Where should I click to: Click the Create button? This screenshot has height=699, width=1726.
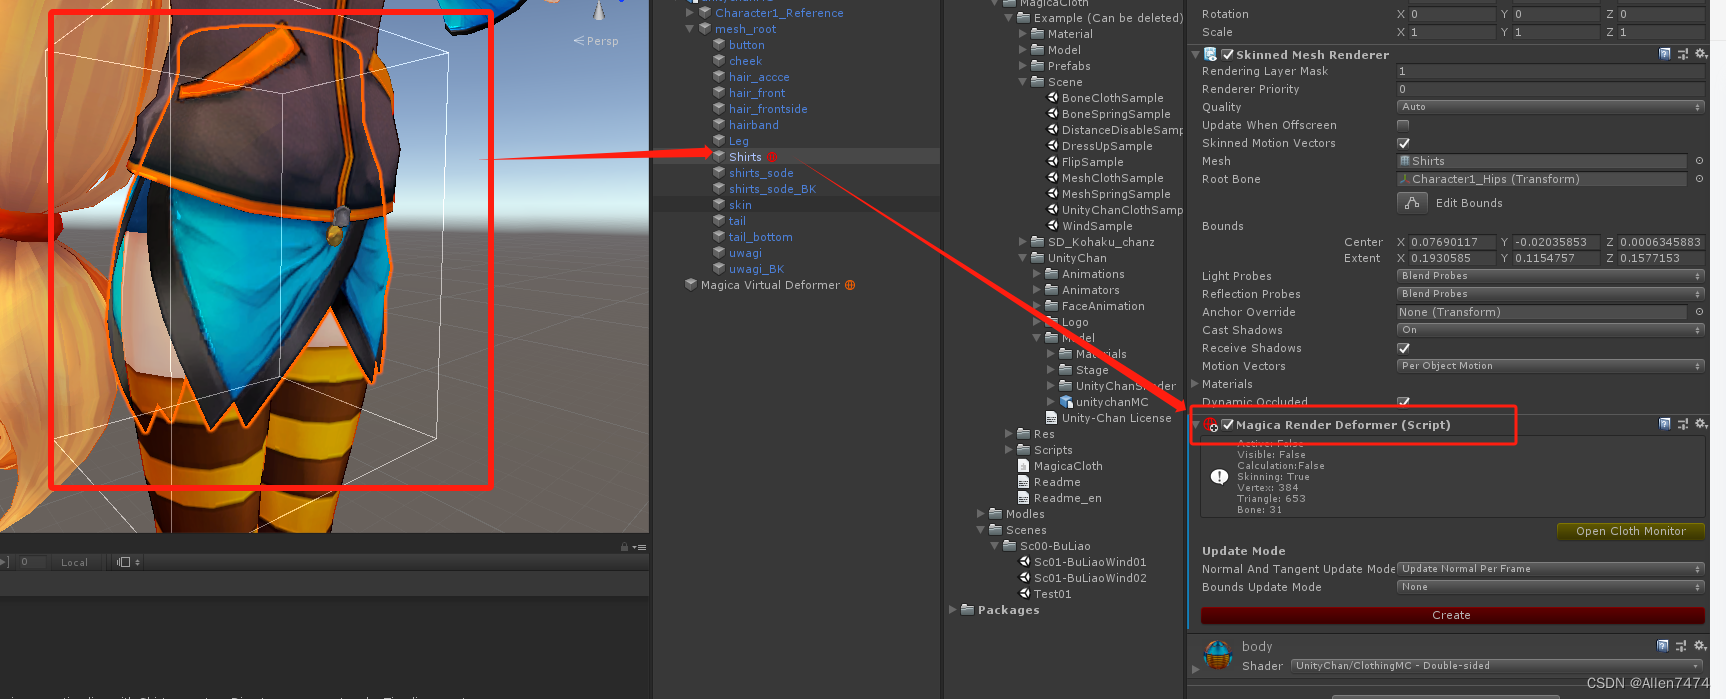point(1452,615)
